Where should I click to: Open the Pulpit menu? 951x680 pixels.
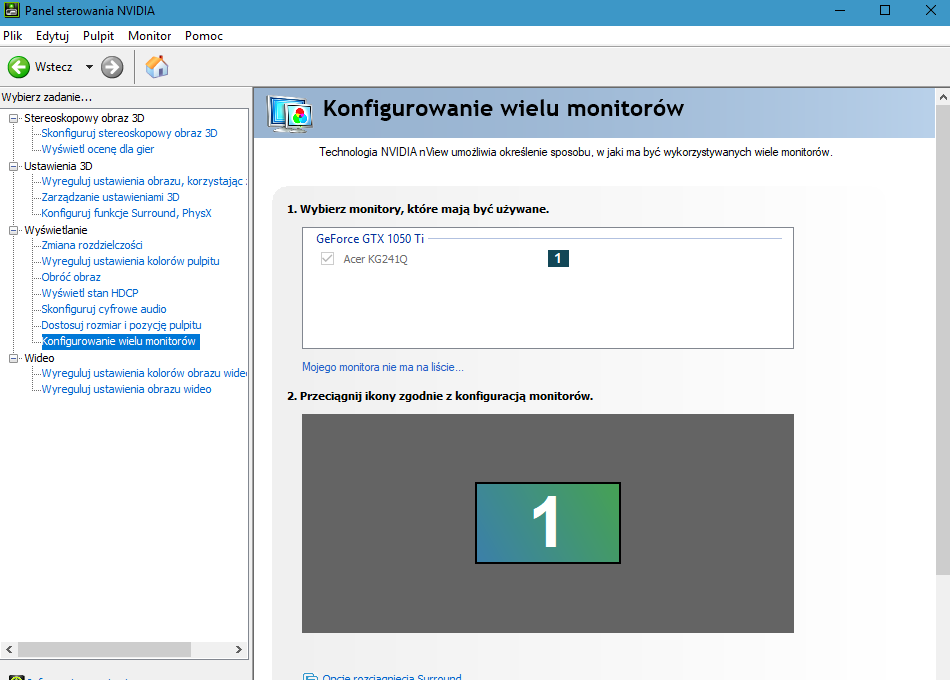pos(98,36)
